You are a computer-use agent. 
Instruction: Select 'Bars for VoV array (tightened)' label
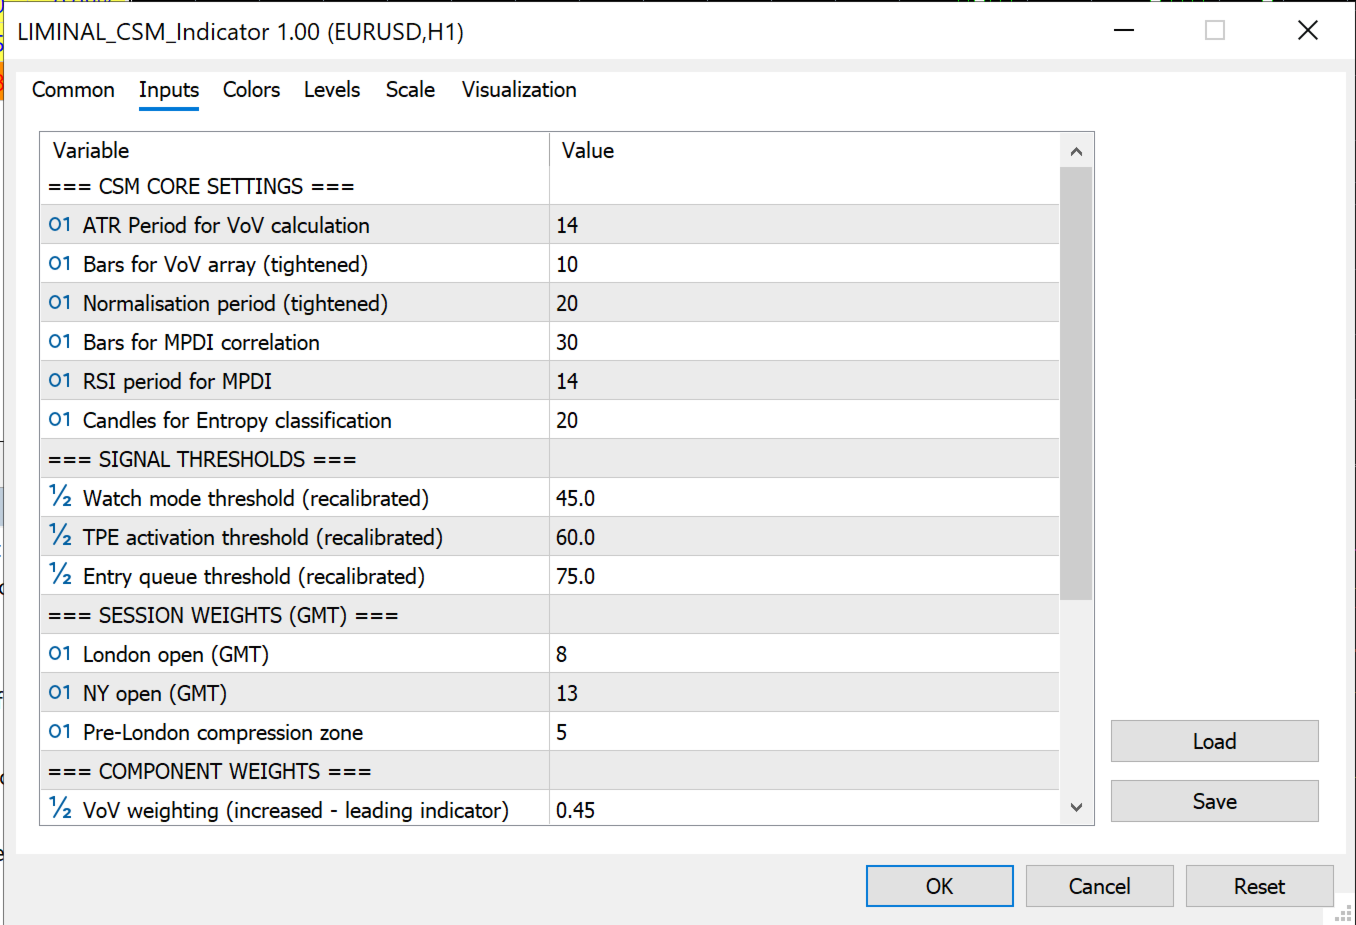[225, 264]
